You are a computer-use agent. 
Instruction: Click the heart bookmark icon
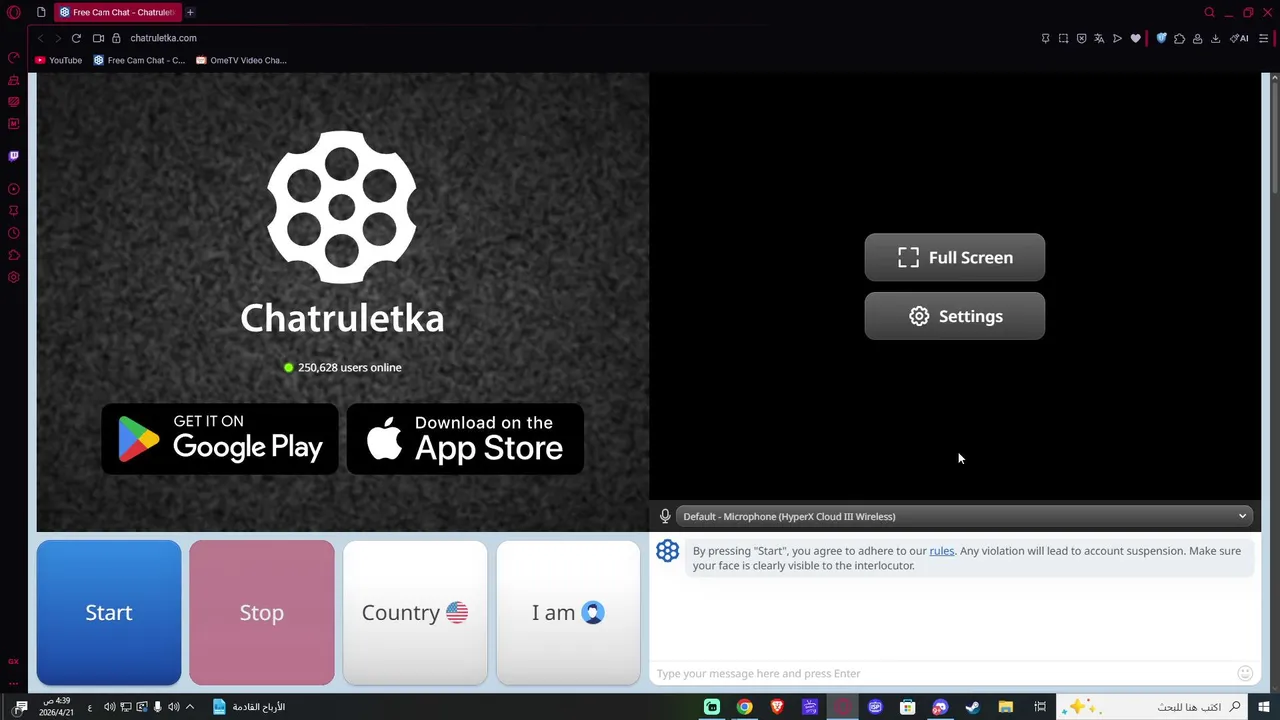tap(1135, 38)
